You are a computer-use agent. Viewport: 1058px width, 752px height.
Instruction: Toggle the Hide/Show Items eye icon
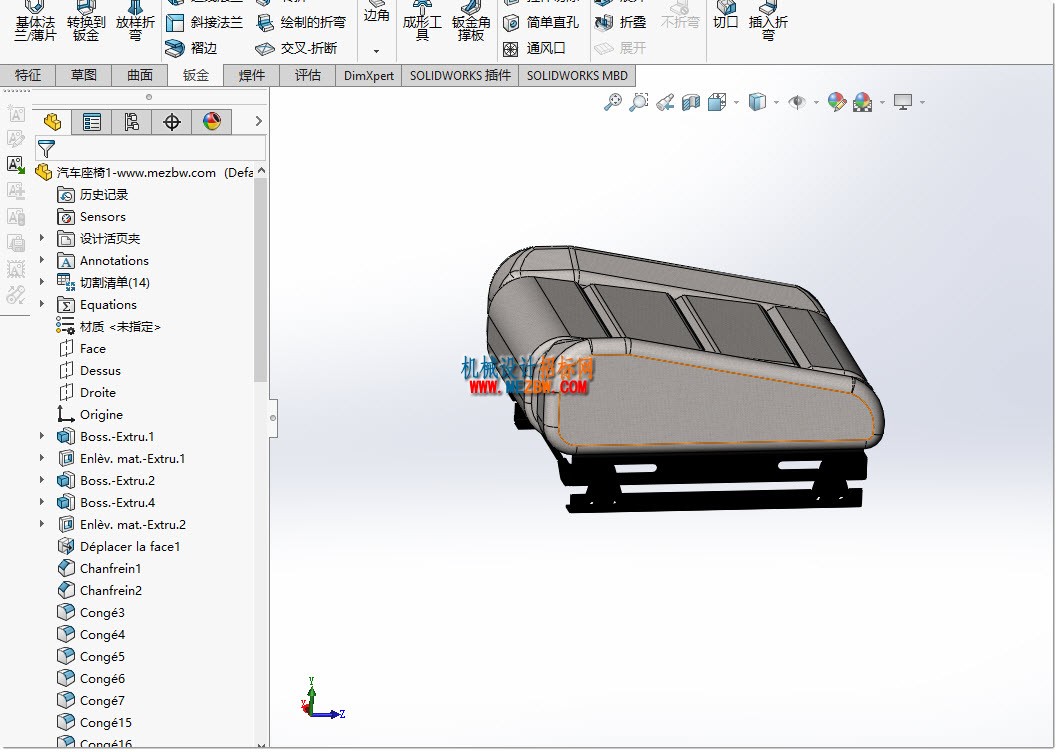(797, 103)
